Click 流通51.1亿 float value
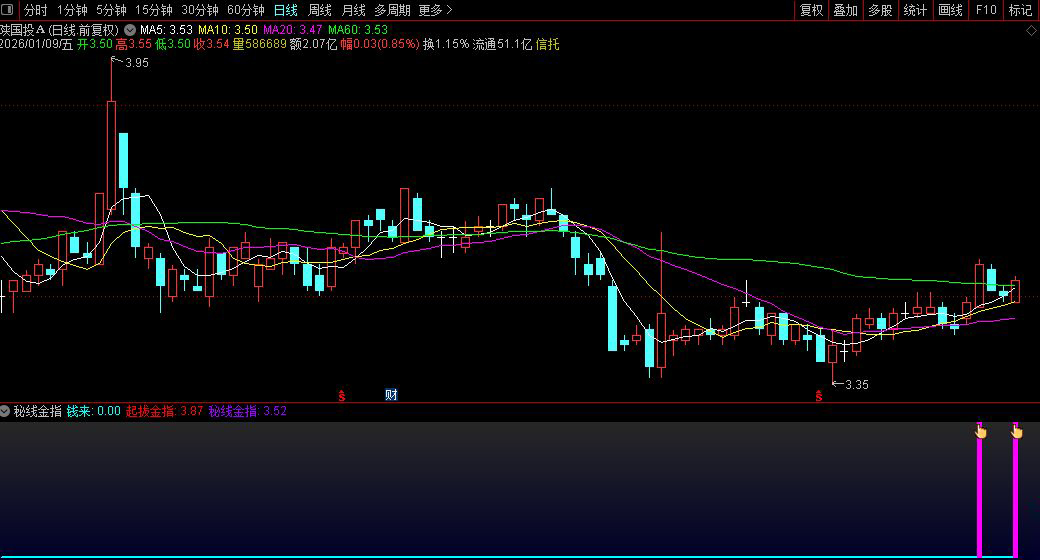The width and height of the screenshot is (1040, 560). (x=502, y=44)
